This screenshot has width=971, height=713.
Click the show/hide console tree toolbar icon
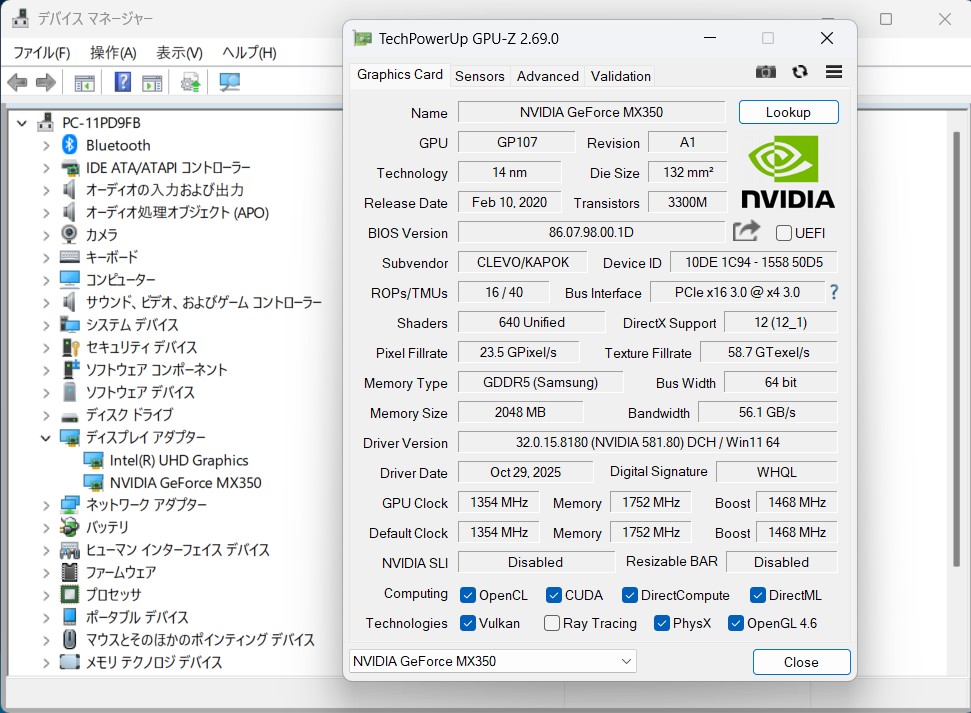(84, 82)
